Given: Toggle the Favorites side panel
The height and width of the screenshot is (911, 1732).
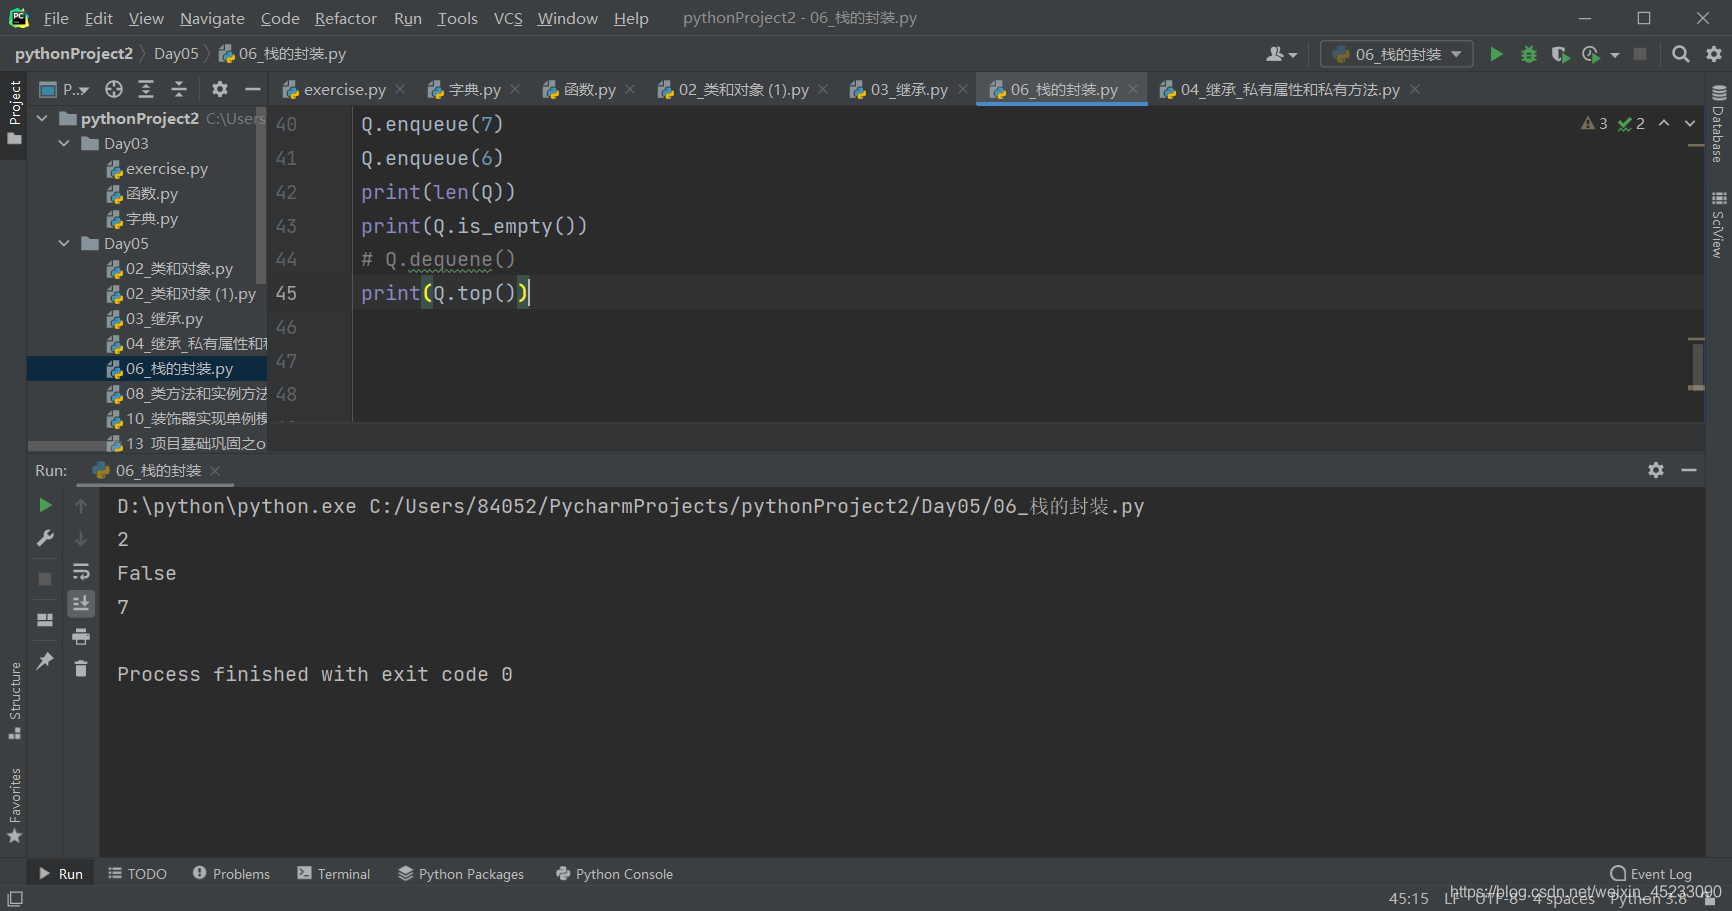Looking at the screenshot, I should click(x=15, y=806).
